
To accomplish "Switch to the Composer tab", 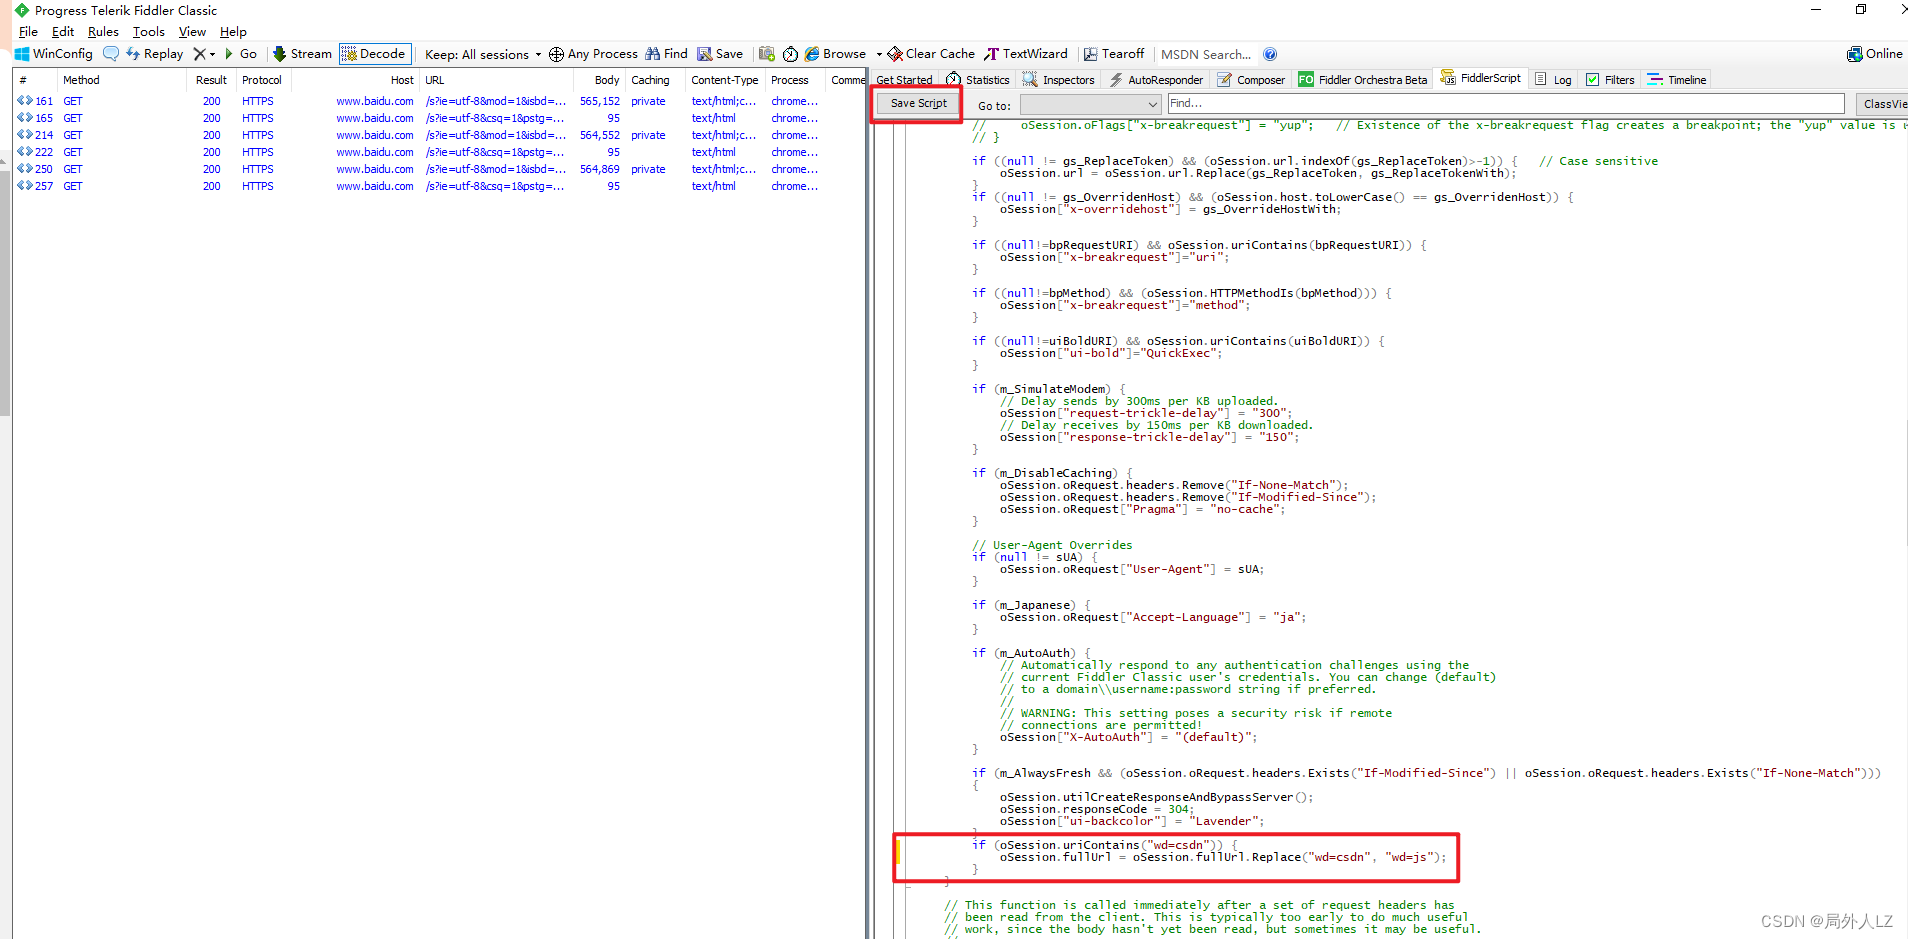I will [x=1251, y=80].
